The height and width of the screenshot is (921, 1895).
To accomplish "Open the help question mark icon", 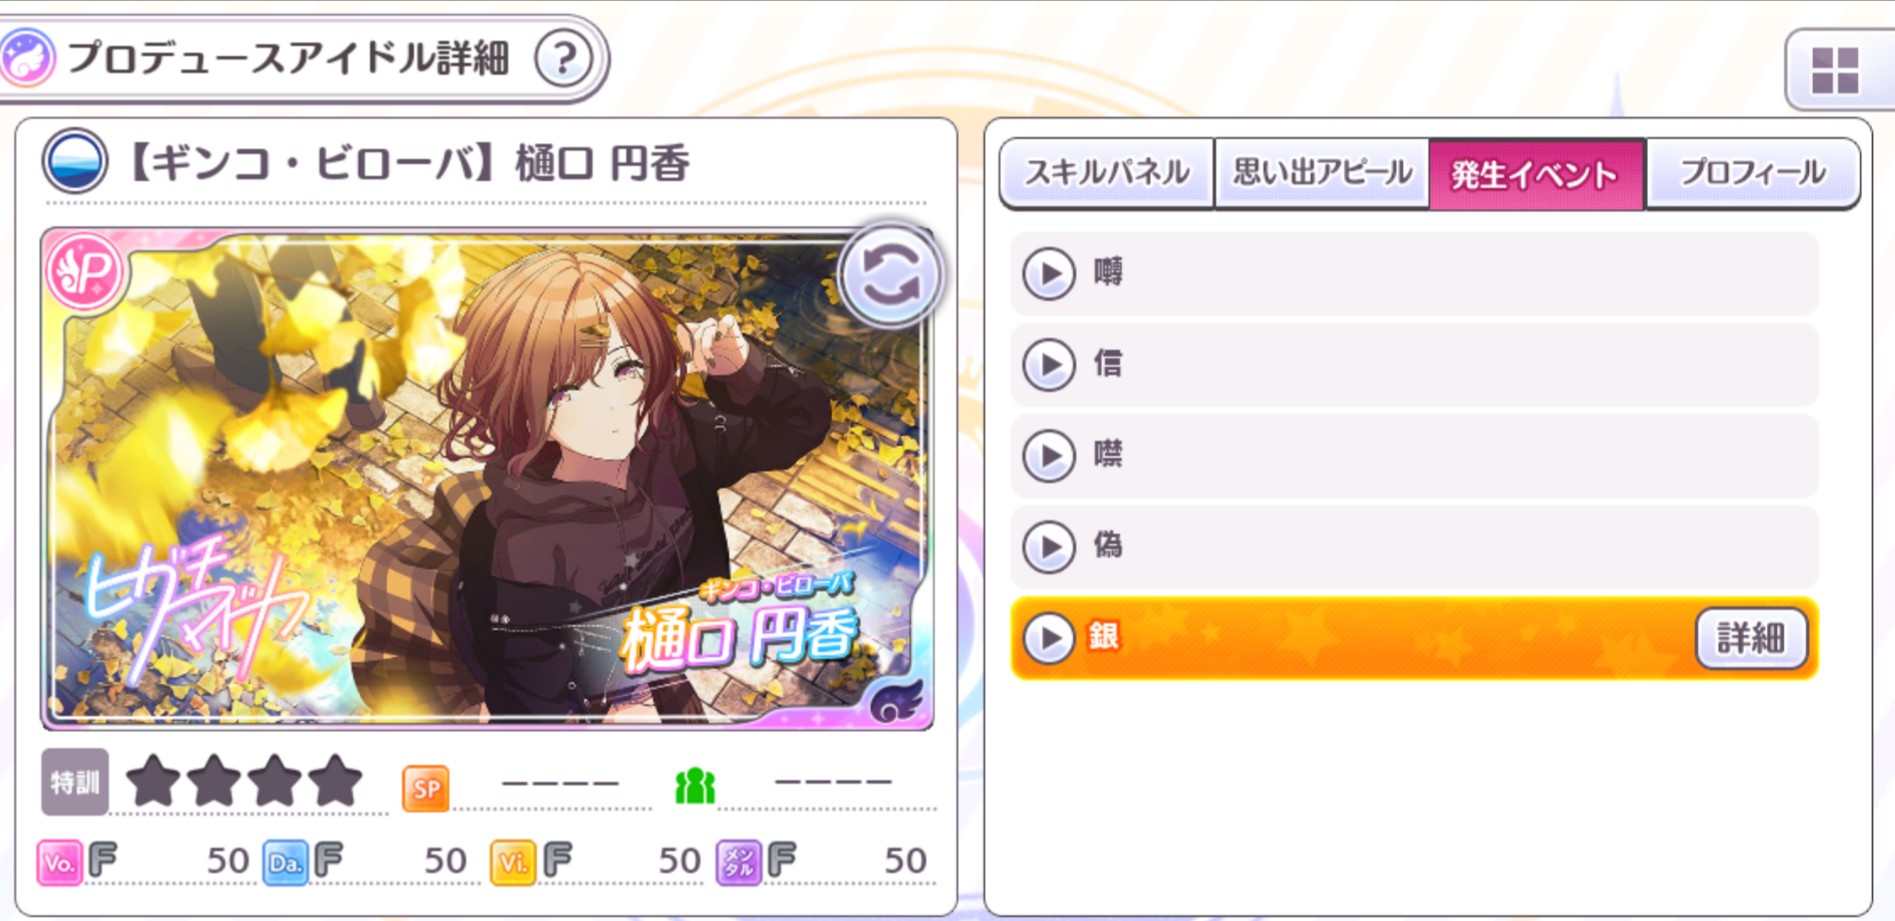I will click(x=564, y=59).
